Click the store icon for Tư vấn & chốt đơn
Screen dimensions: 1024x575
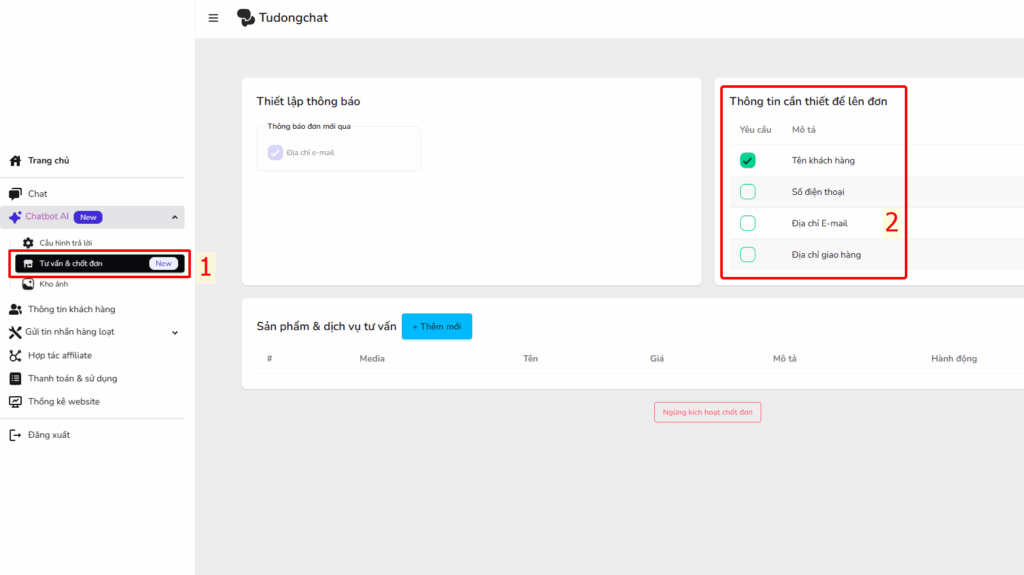point(28,263)
